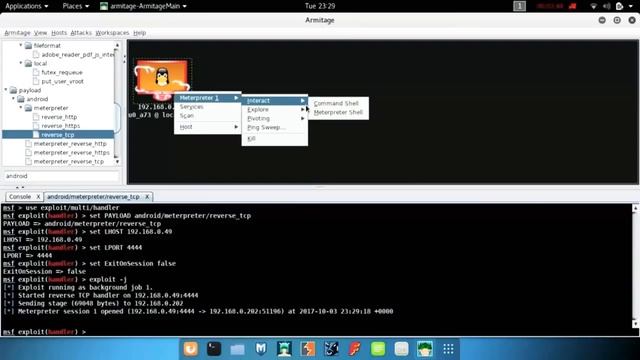
Task: Click the volume speaker icon
Action: pyautogui.click(x=607, y=6)
